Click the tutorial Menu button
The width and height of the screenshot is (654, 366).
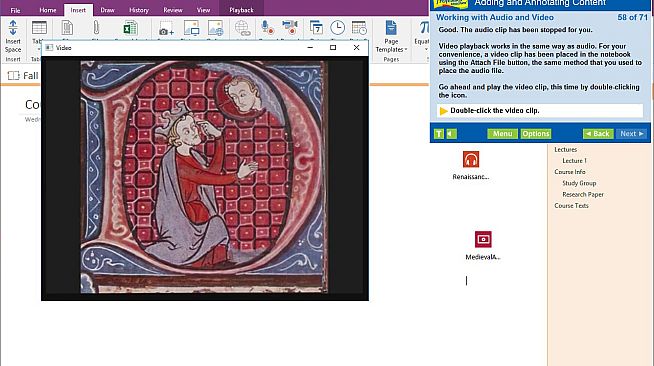click(x=502, y=134)
